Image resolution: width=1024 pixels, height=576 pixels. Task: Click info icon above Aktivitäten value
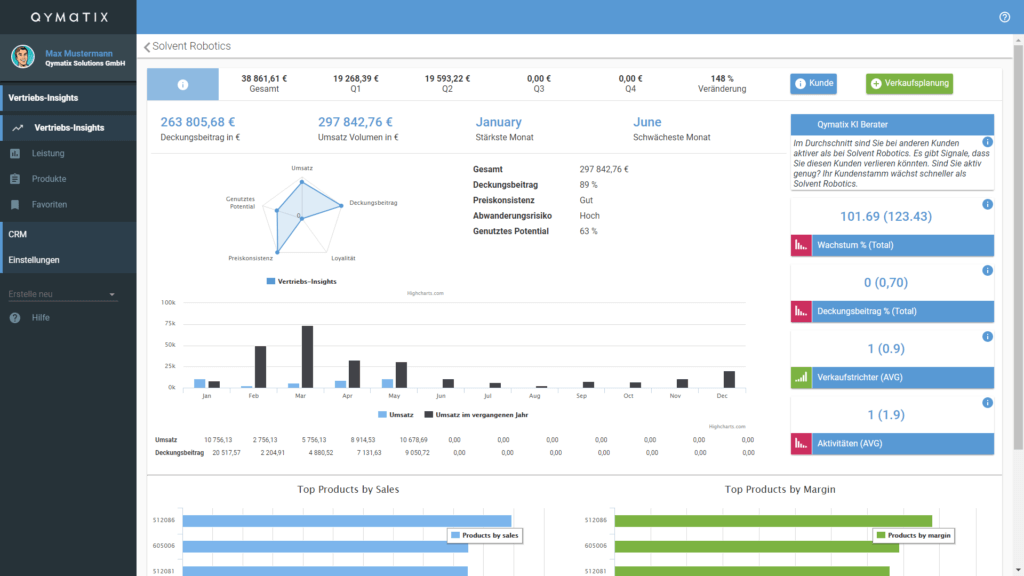987,403
